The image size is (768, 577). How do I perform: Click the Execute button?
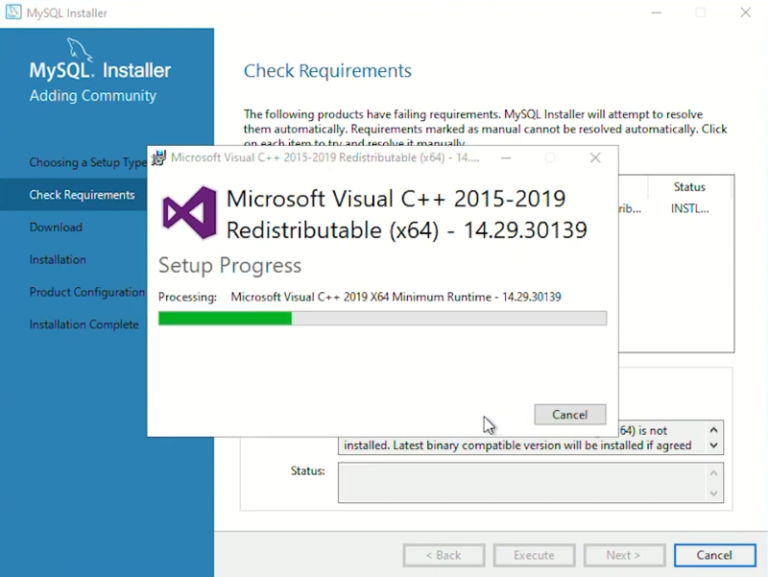(x=534, y=555)
